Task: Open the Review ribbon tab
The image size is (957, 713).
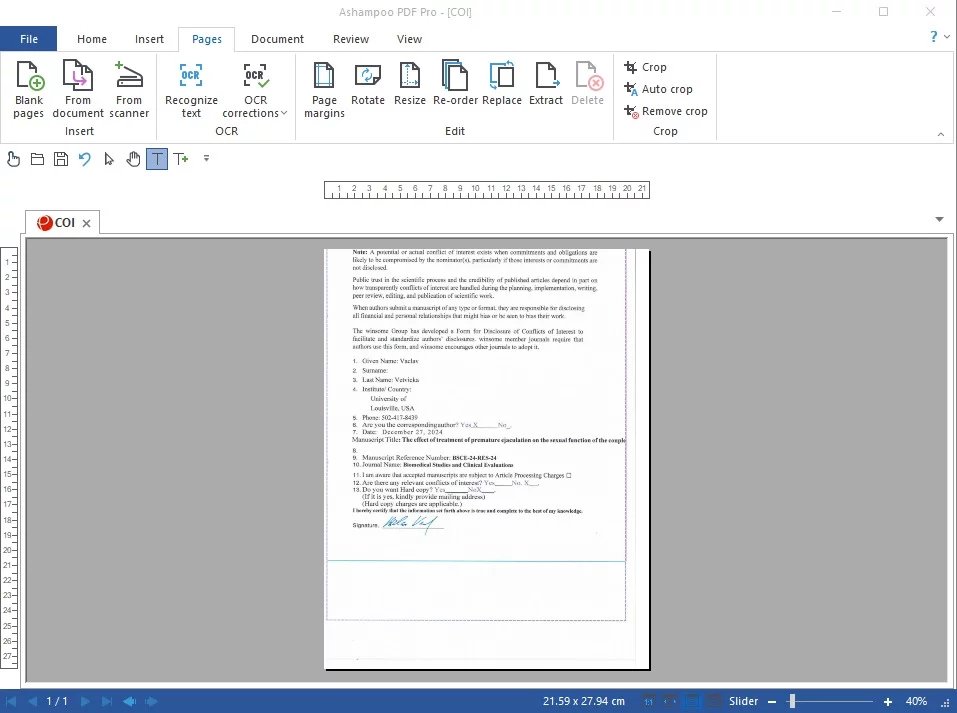Action: point(350,39)
